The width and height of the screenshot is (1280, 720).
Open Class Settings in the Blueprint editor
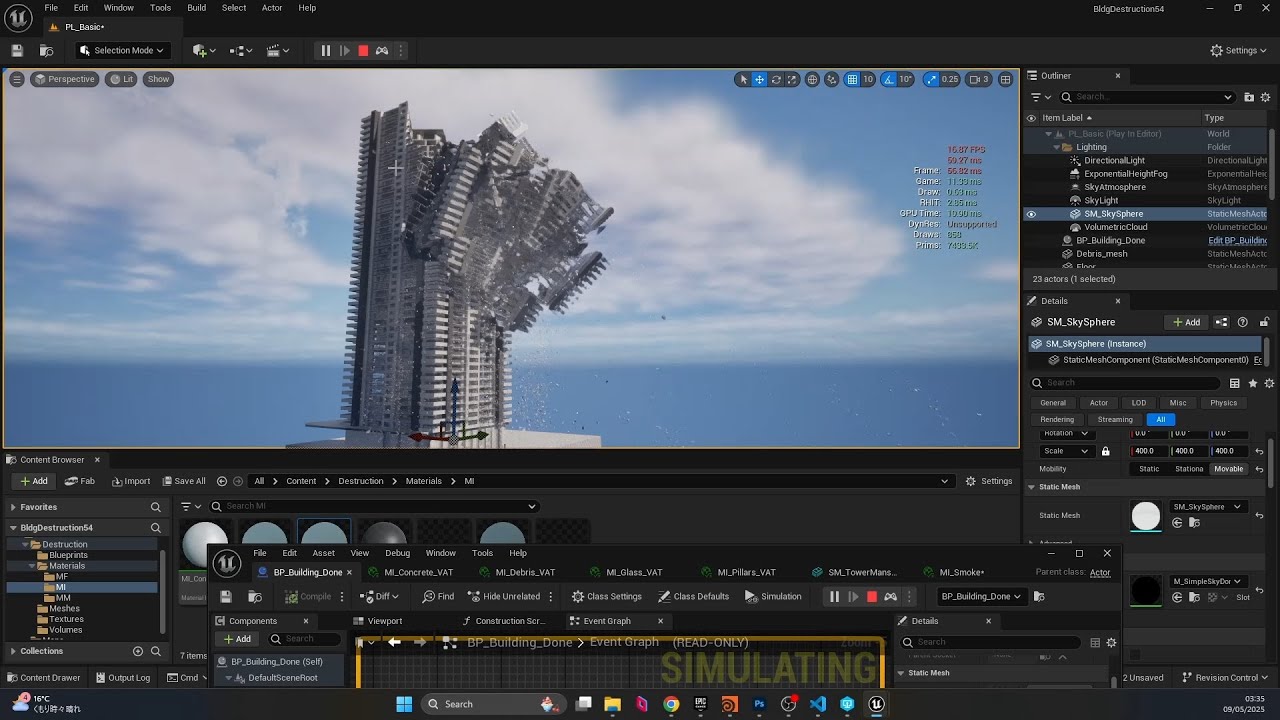tap(607, 597)
